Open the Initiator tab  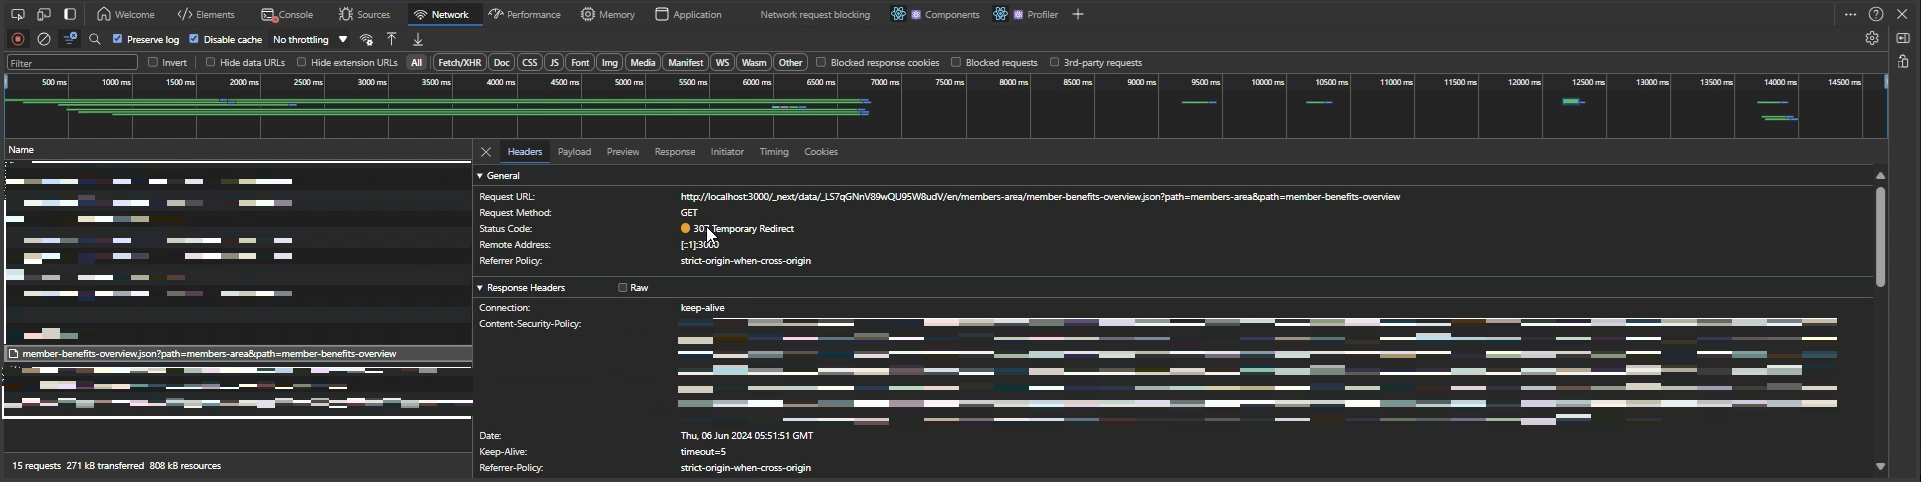(x=727, y=152)
